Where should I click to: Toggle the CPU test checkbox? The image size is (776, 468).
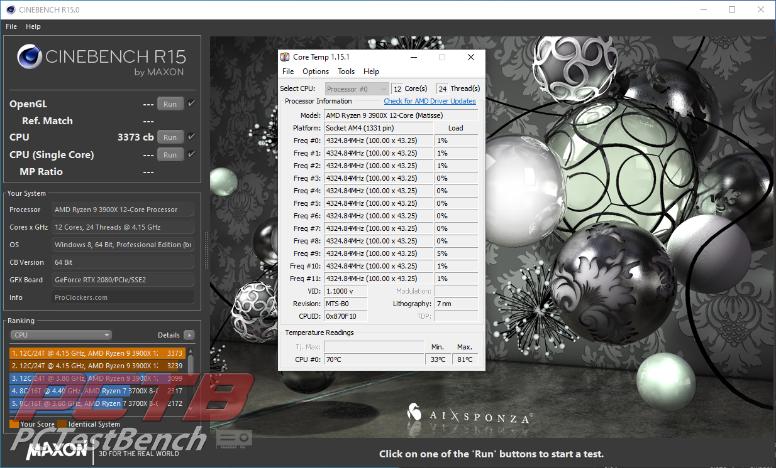coord(192,137)
